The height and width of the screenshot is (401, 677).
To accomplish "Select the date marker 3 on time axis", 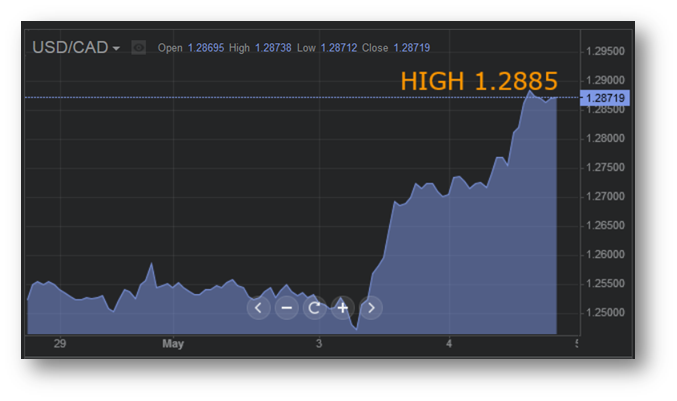I will [x=319, y=344].
